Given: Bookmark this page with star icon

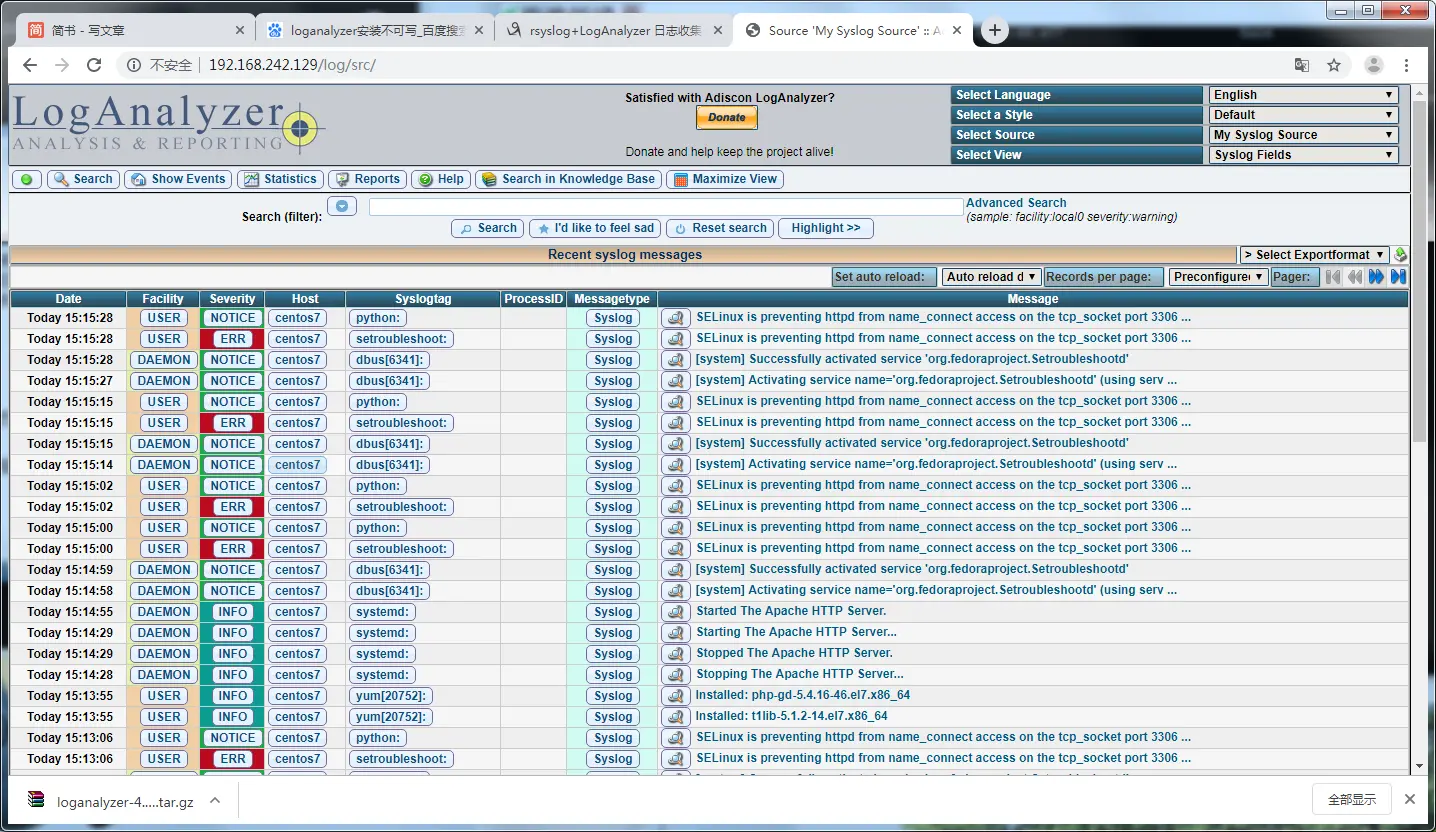Looking at the screenshot, I should tap(1334, 65).
